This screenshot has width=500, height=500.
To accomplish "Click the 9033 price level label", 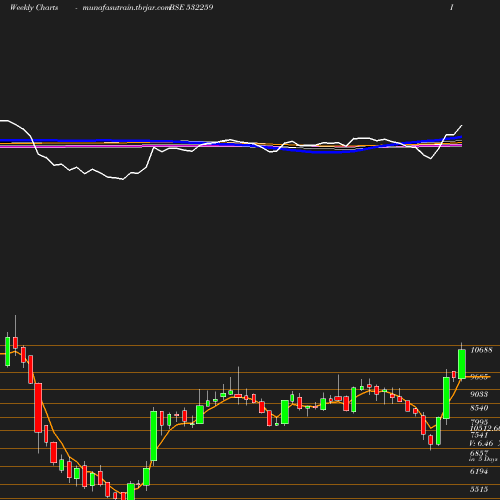I will tap(479, 394).
